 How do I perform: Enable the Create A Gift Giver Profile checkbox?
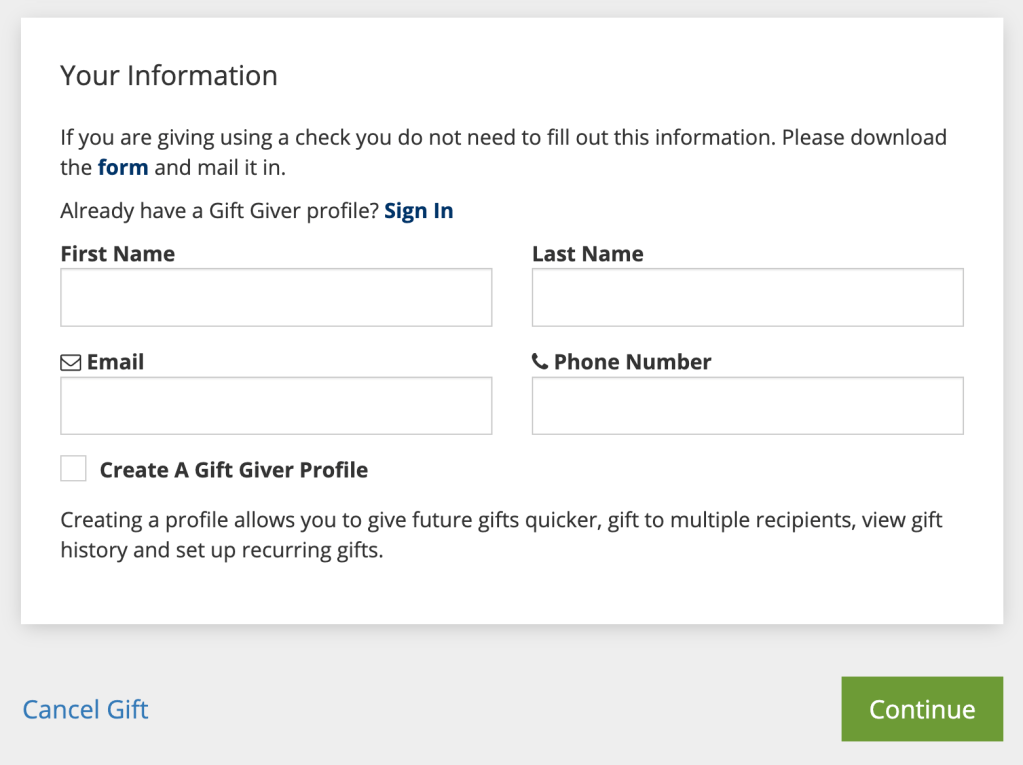click(73, 467)
